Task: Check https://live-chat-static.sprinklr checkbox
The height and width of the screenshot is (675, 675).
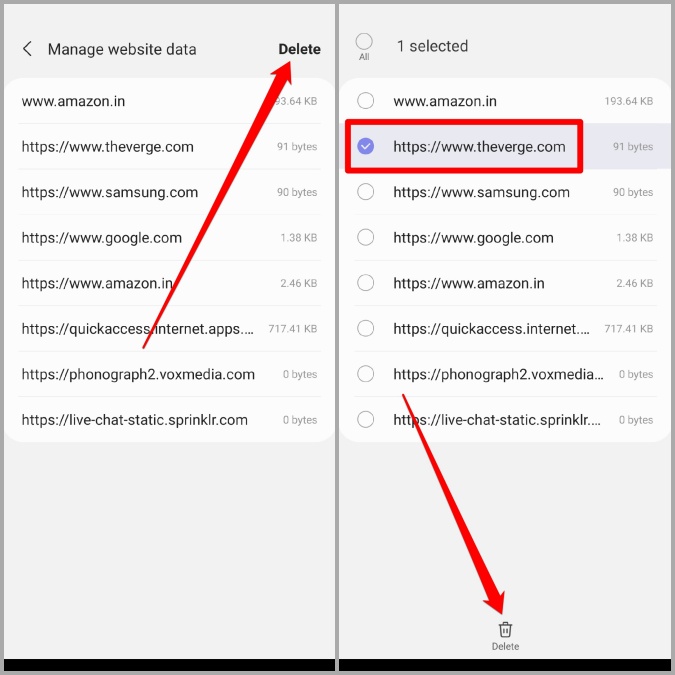Action: [365, 420]
